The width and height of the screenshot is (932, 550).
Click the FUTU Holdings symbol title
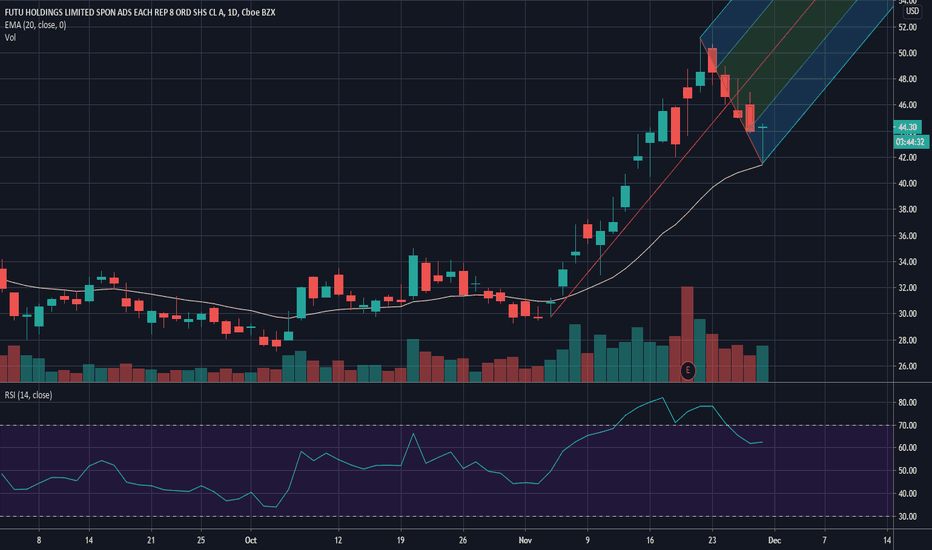[140, 12]
